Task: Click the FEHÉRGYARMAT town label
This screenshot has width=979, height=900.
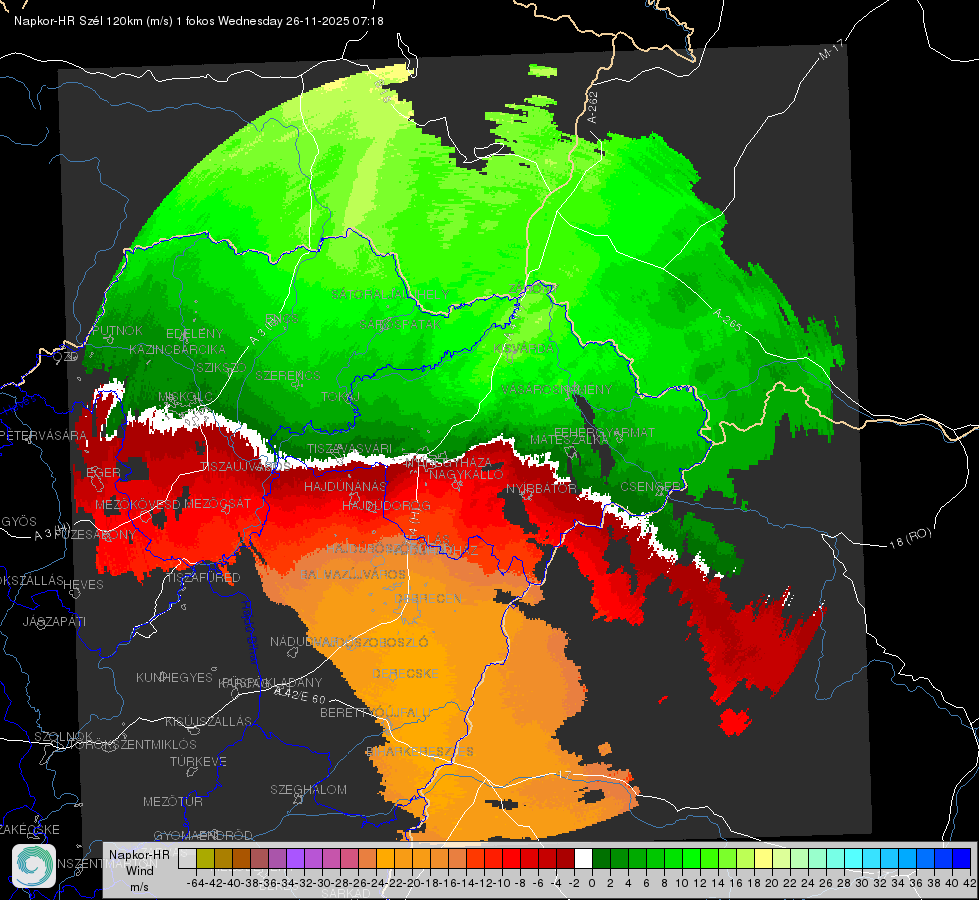Action: pyautogui.click(x=604, y=432)
